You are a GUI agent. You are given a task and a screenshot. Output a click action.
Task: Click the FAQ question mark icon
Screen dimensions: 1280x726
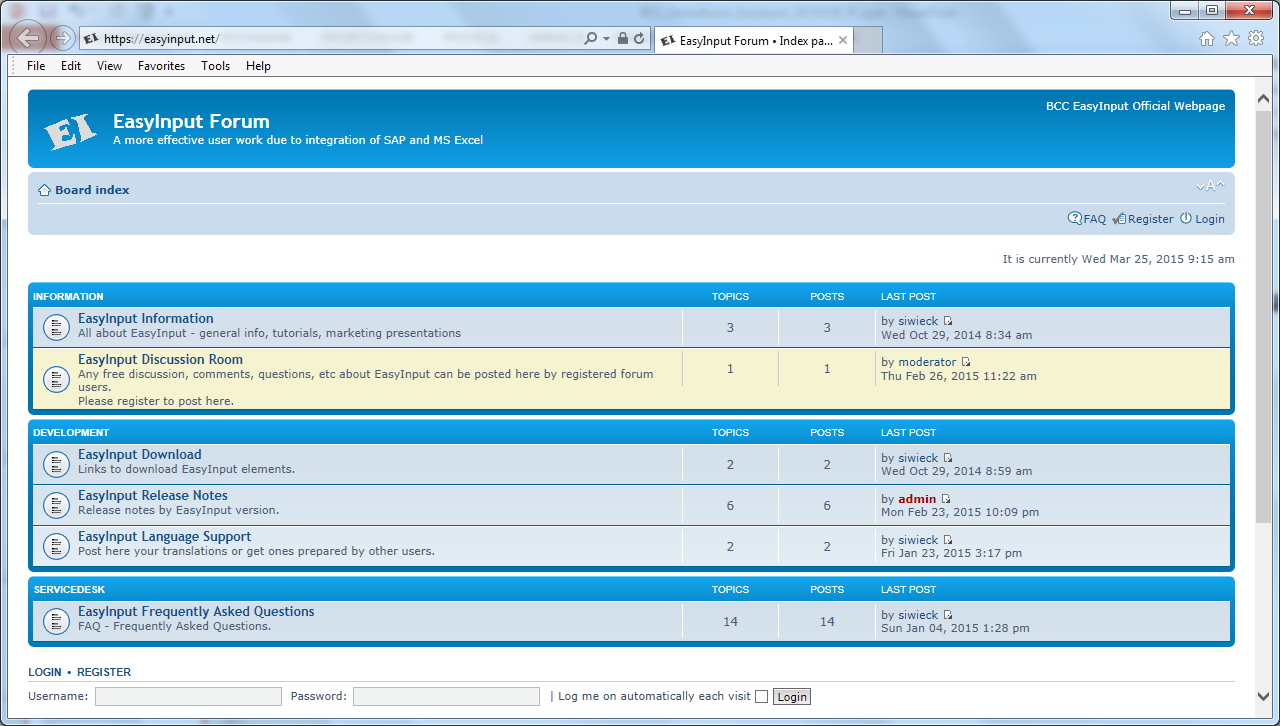tap(1075, 218)
